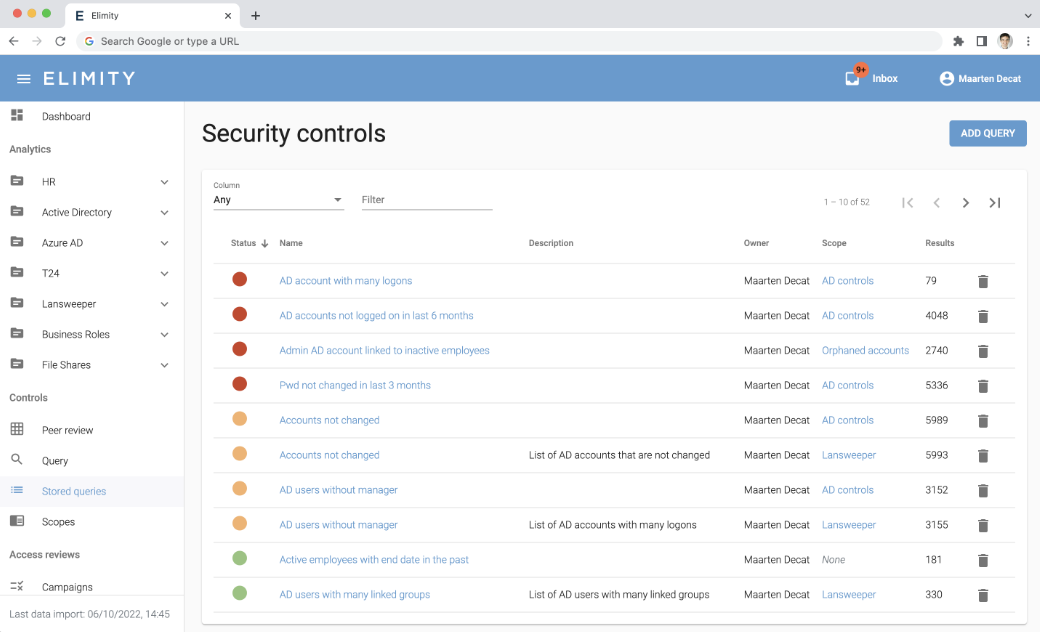The width and height of the screenshot is (1040, 632).
Task: Click the browser address bar
Action: pyautogui.click(x=509, y=41)
